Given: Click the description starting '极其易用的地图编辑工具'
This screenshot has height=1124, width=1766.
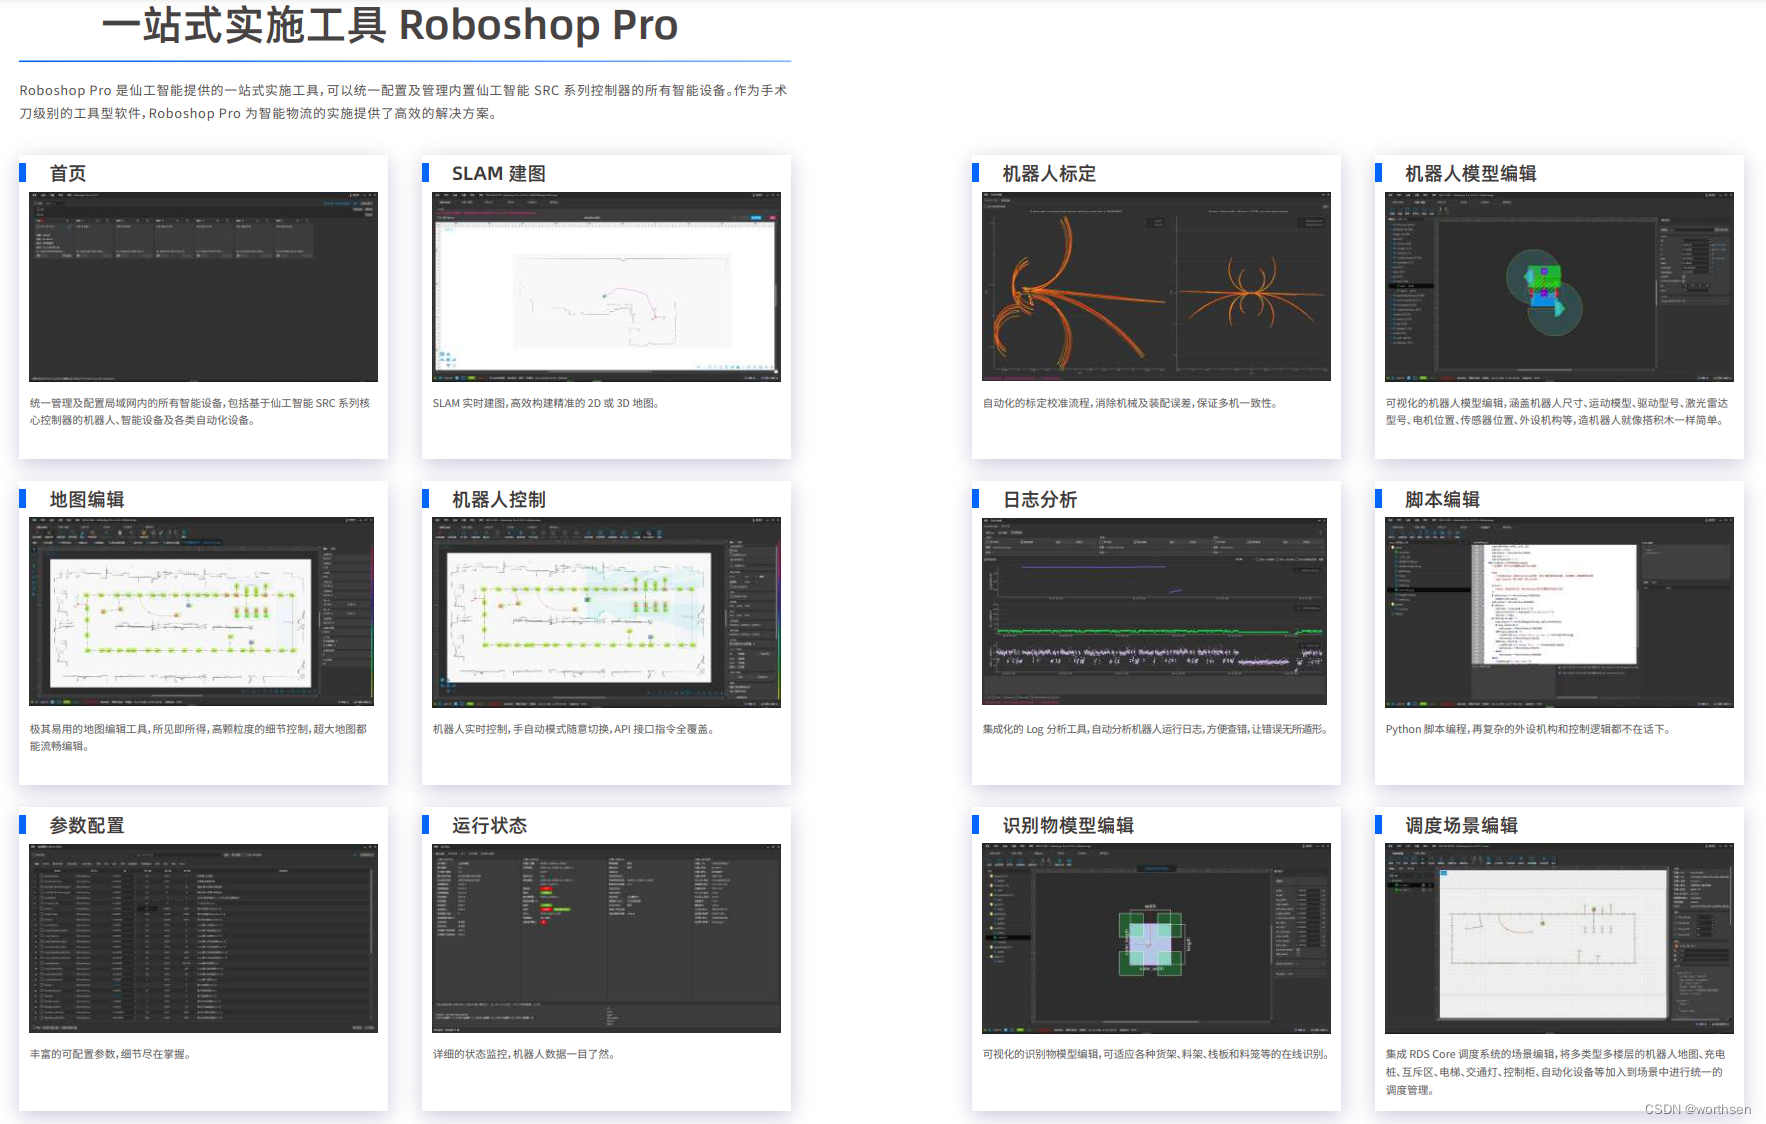Looking at the screenshot, I should pyautogui.click(x=198, y=737).
